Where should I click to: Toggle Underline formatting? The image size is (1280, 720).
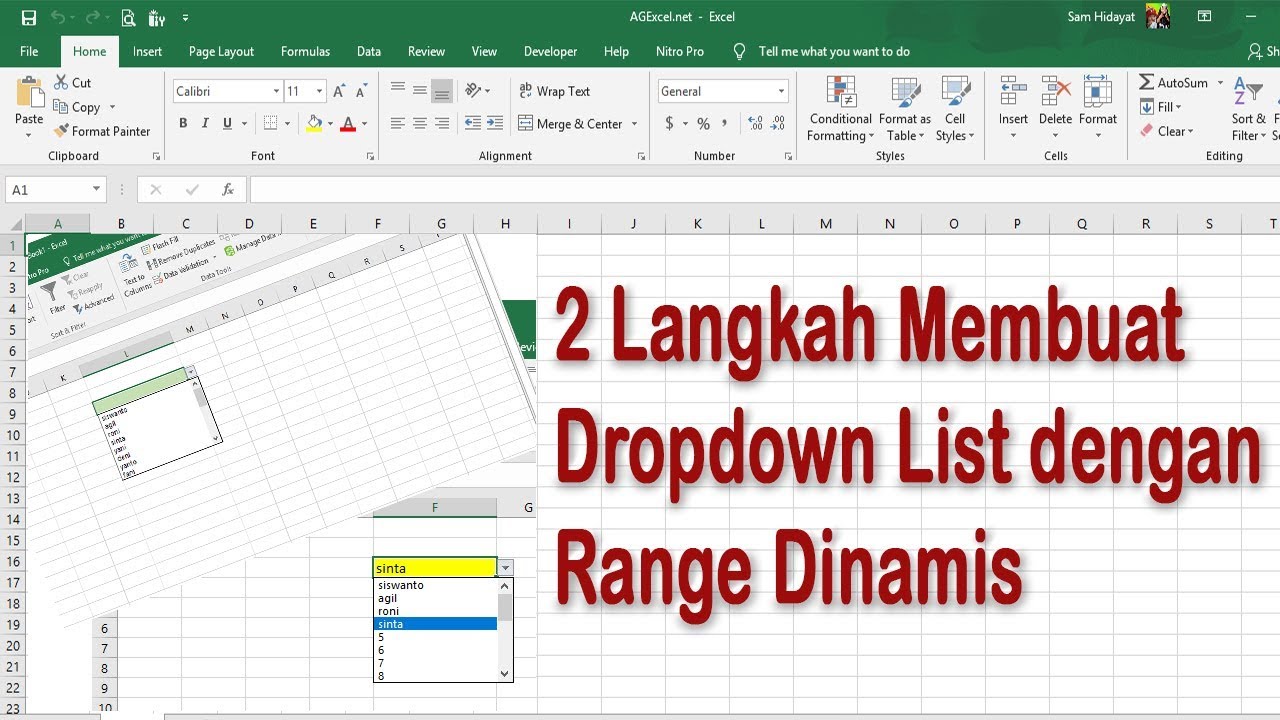click(x=228, y=124)
